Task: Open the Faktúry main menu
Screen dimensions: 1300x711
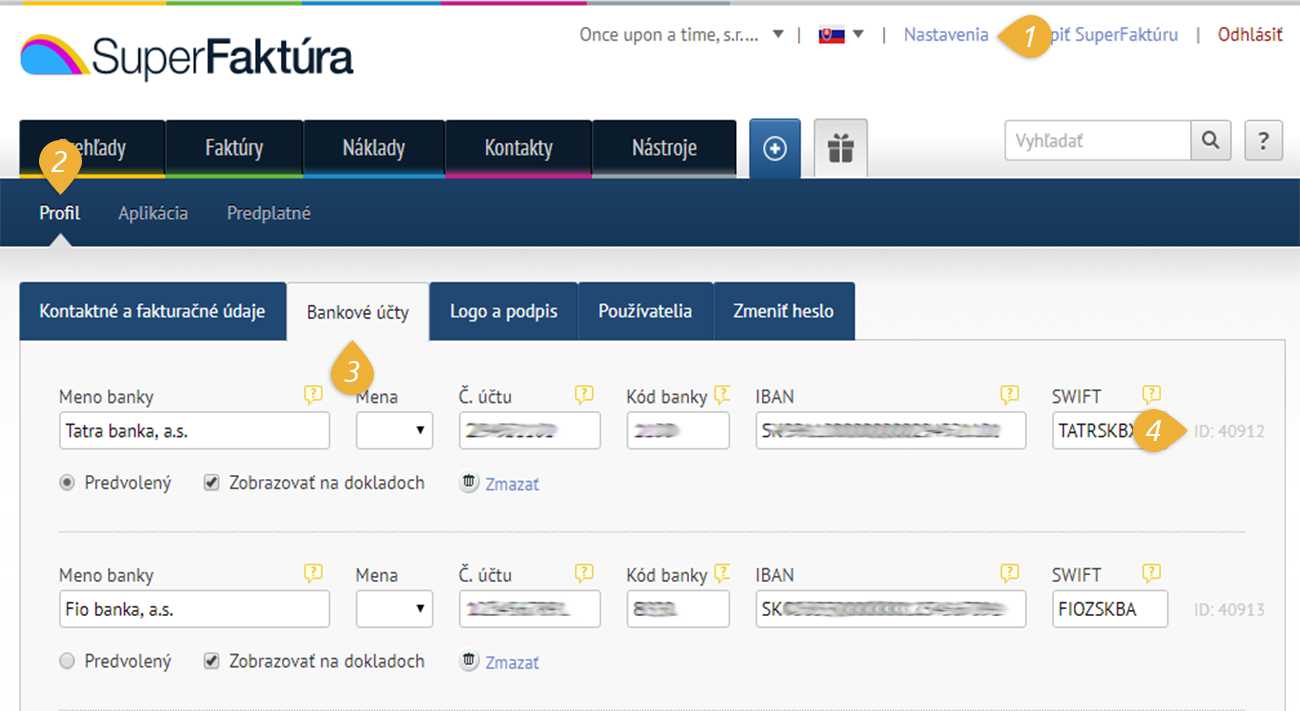Action: click(234, 149)
